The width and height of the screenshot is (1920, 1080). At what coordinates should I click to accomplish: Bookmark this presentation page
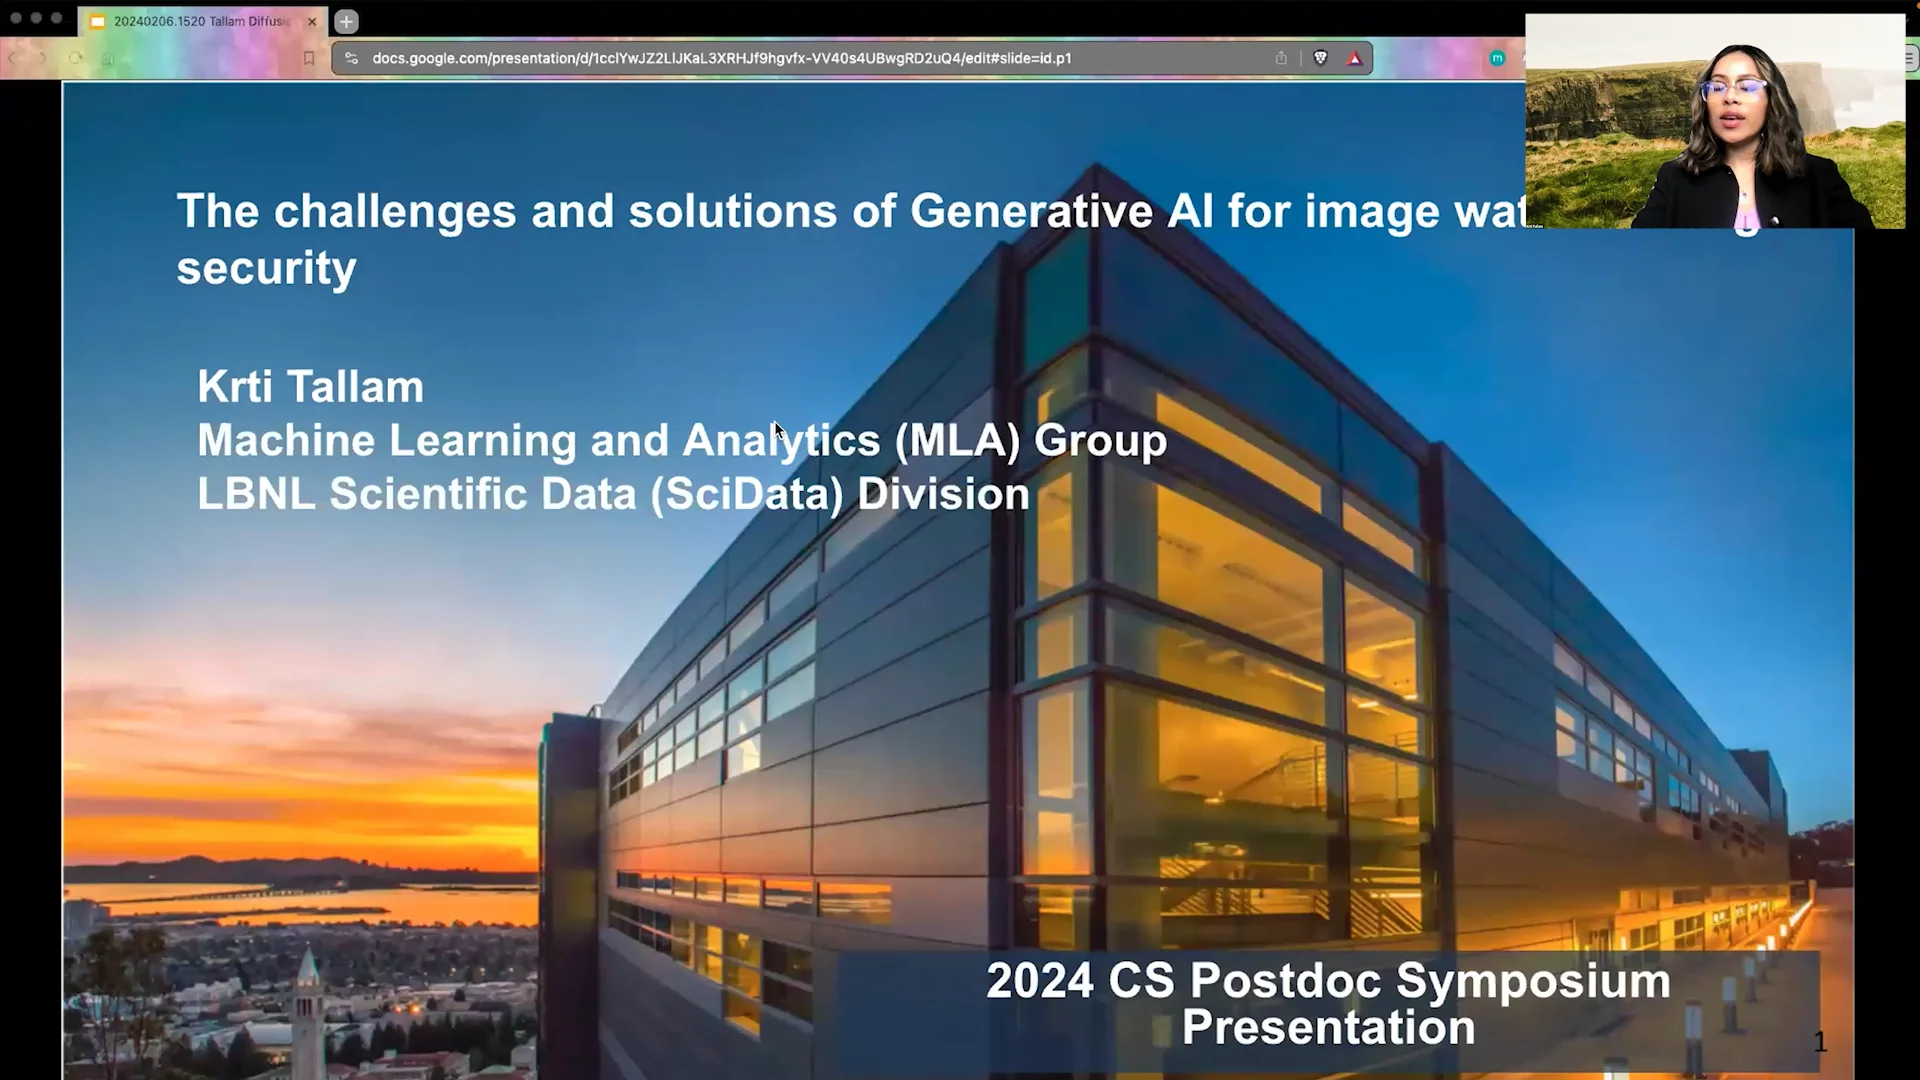click(310, 57)
